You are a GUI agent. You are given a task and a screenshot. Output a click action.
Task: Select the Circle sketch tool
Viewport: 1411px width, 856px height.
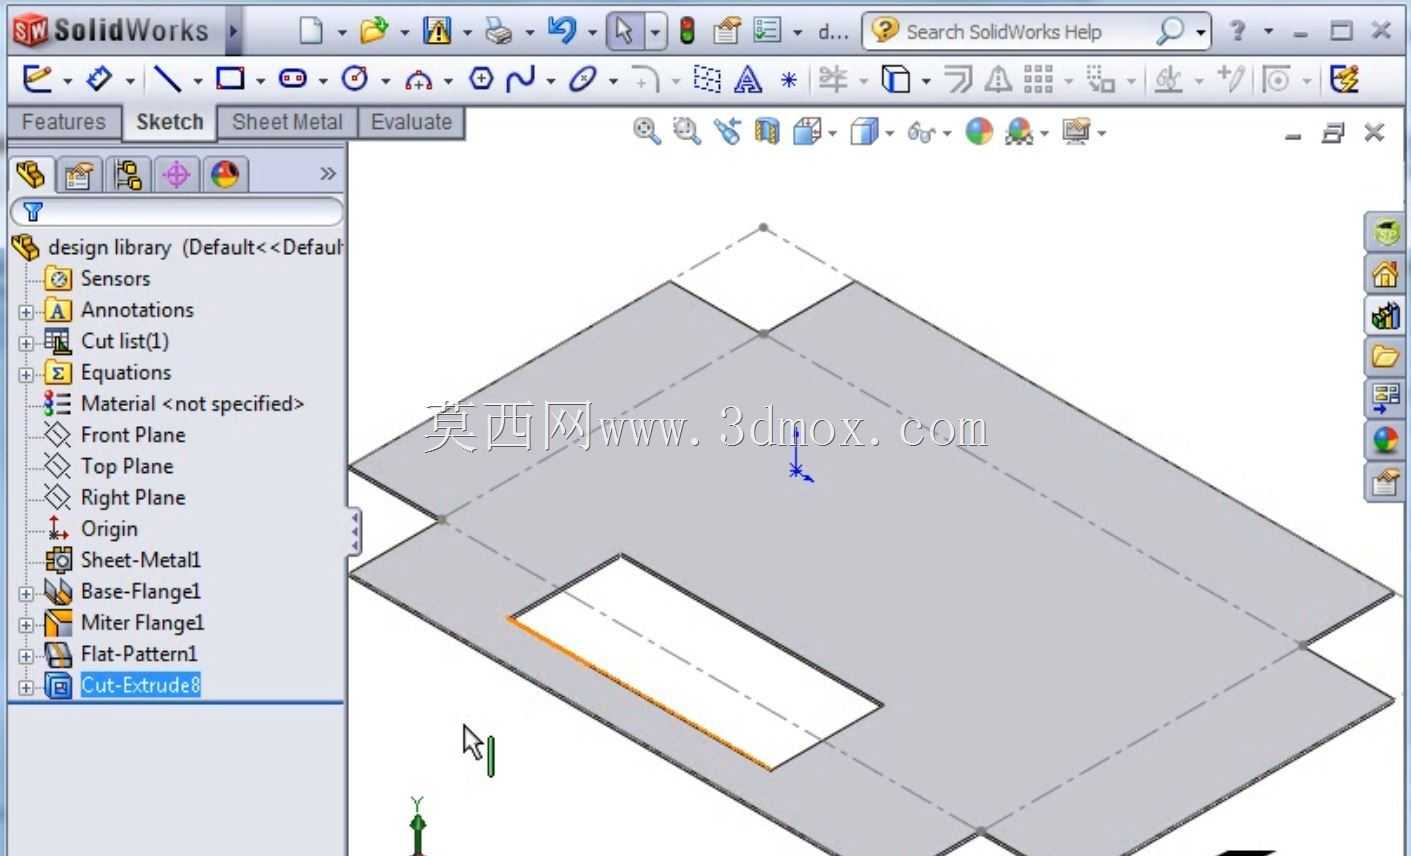click(354, 78)
